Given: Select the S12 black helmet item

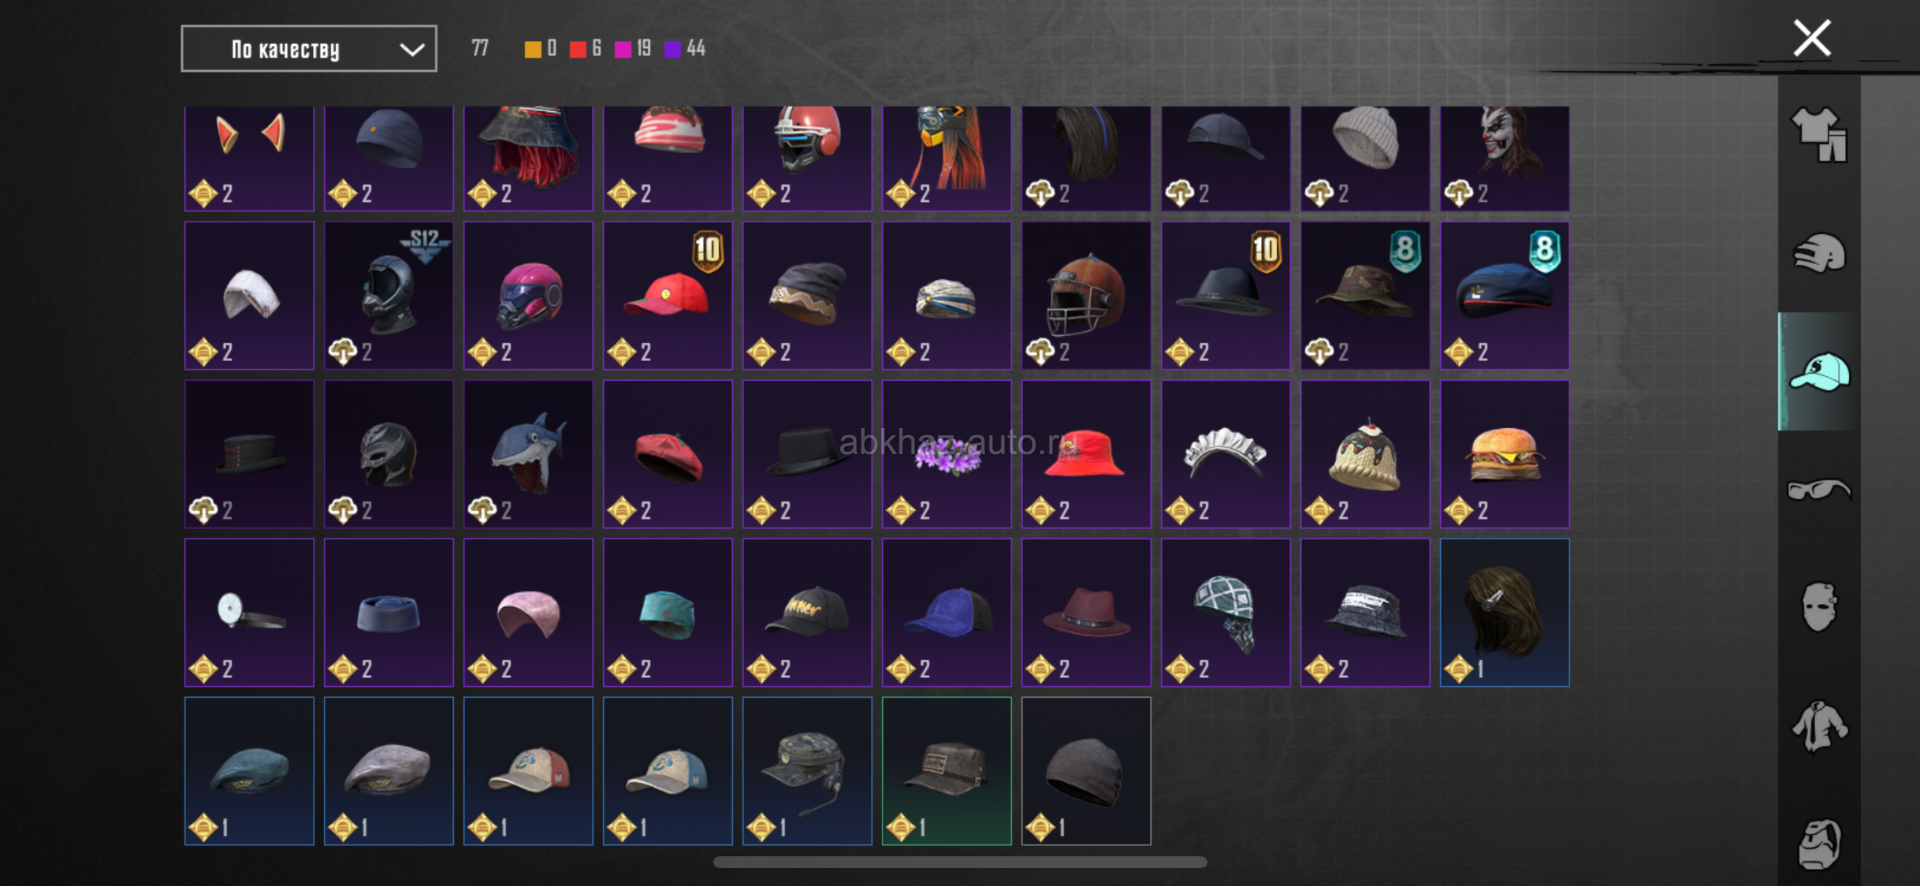Looking at the screenshot, I should [x=389, y=296].
